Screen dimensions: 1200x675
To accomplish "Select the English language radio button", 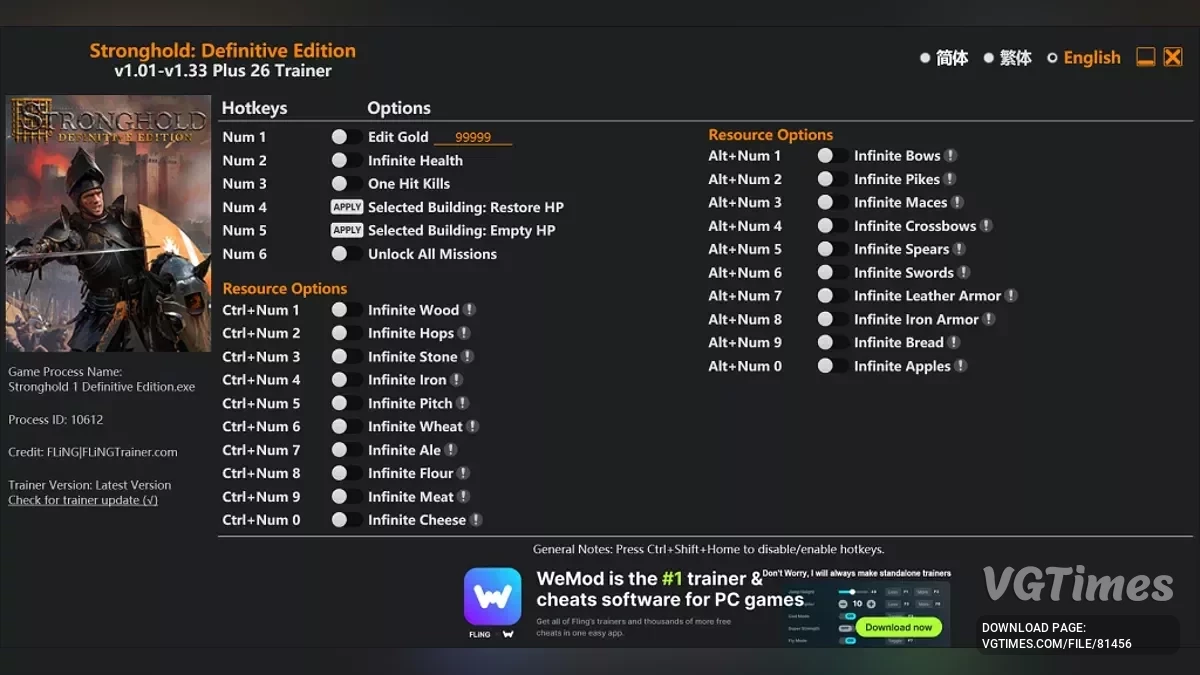I will pyautogui.click(x=1052, y=58).
